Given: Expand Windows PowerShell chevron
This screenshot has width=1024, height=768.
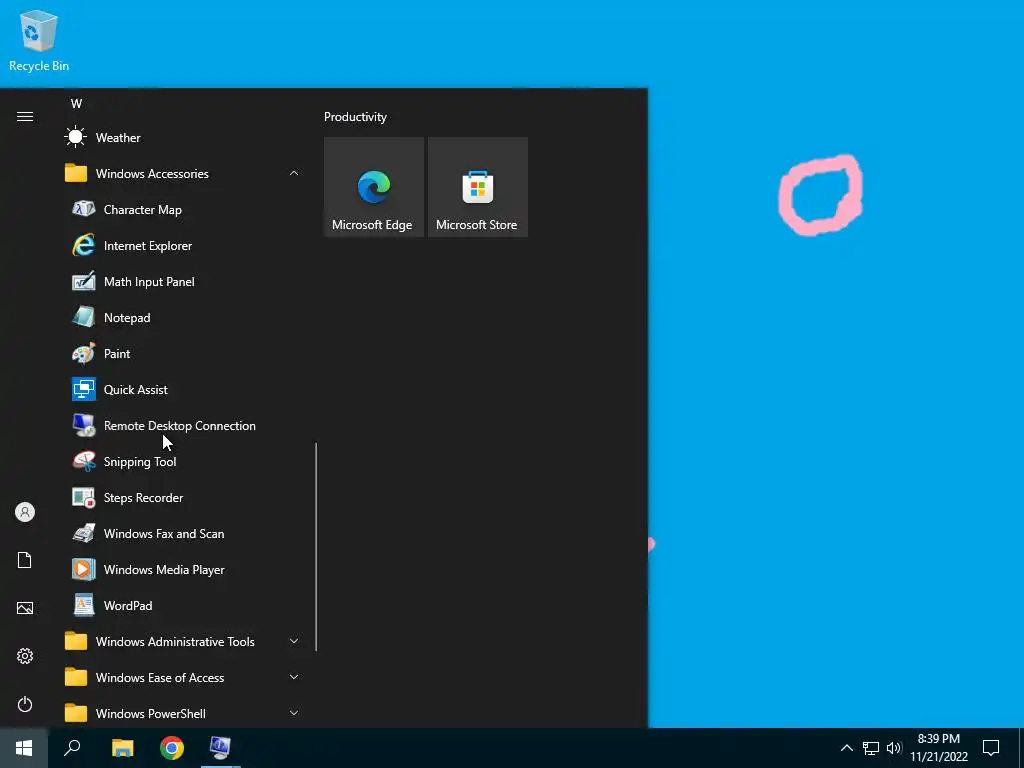Looking at the screenshot, I should (294, 713).
